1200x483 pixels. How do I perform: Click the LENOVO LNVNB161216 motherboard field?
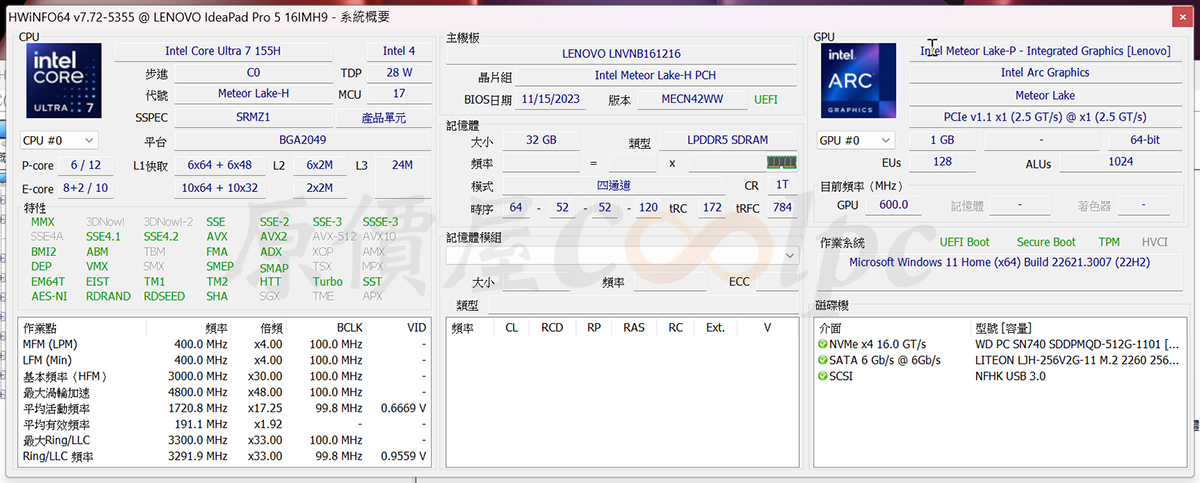[621, 54]
